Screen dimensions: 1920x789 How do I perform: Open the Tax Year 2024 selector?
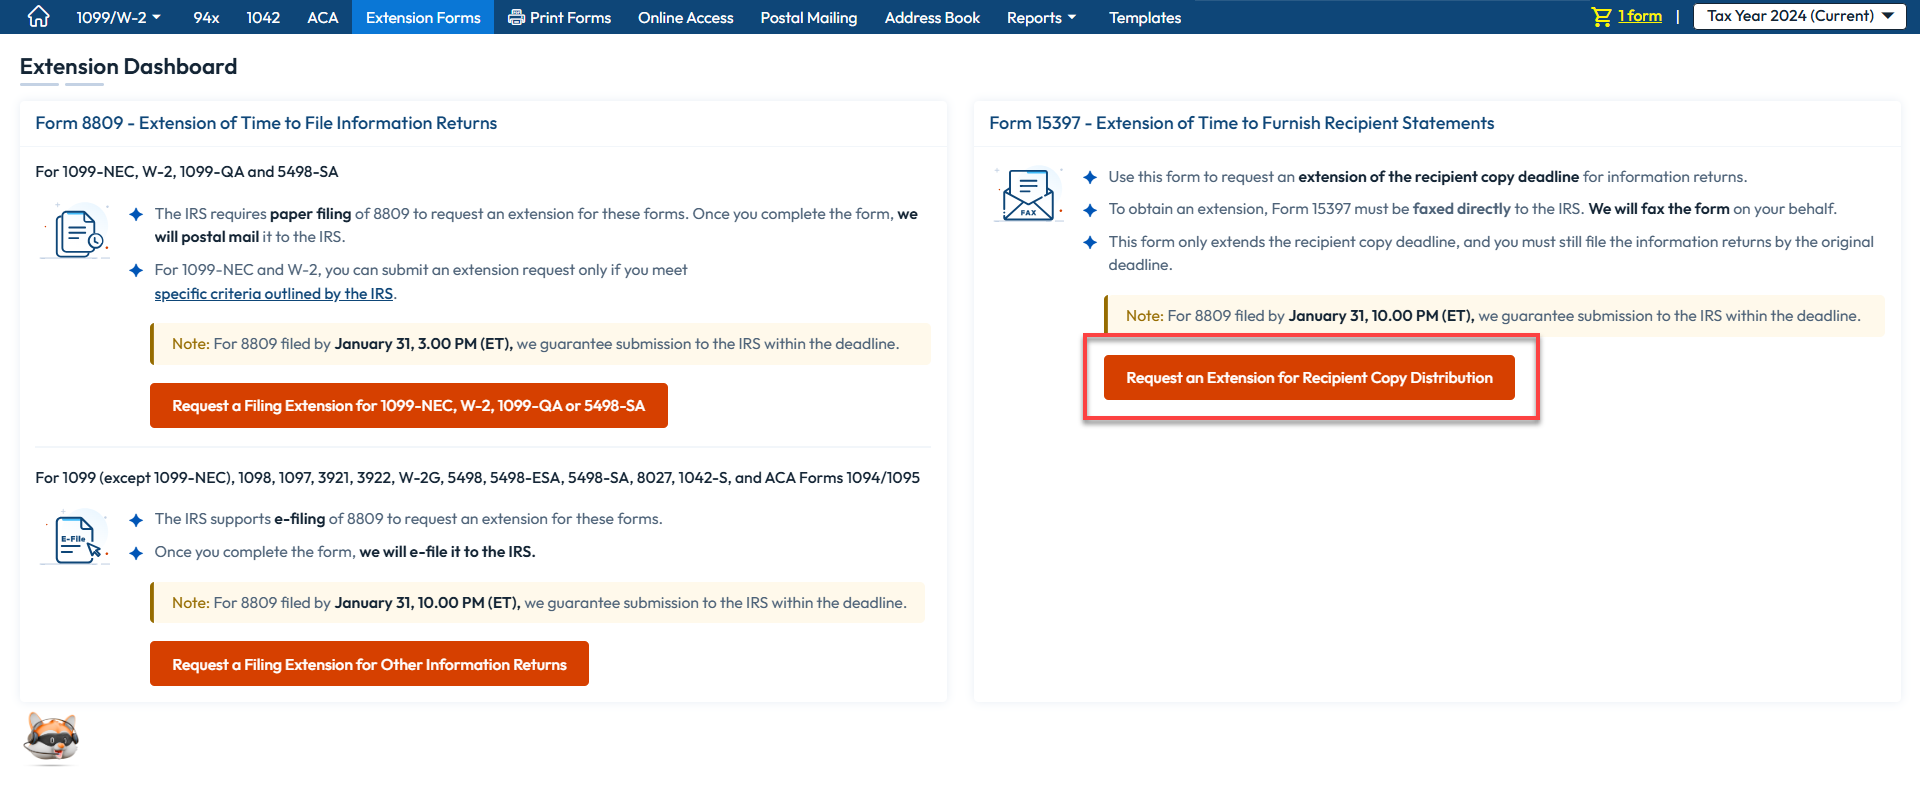coord(1799,16)
